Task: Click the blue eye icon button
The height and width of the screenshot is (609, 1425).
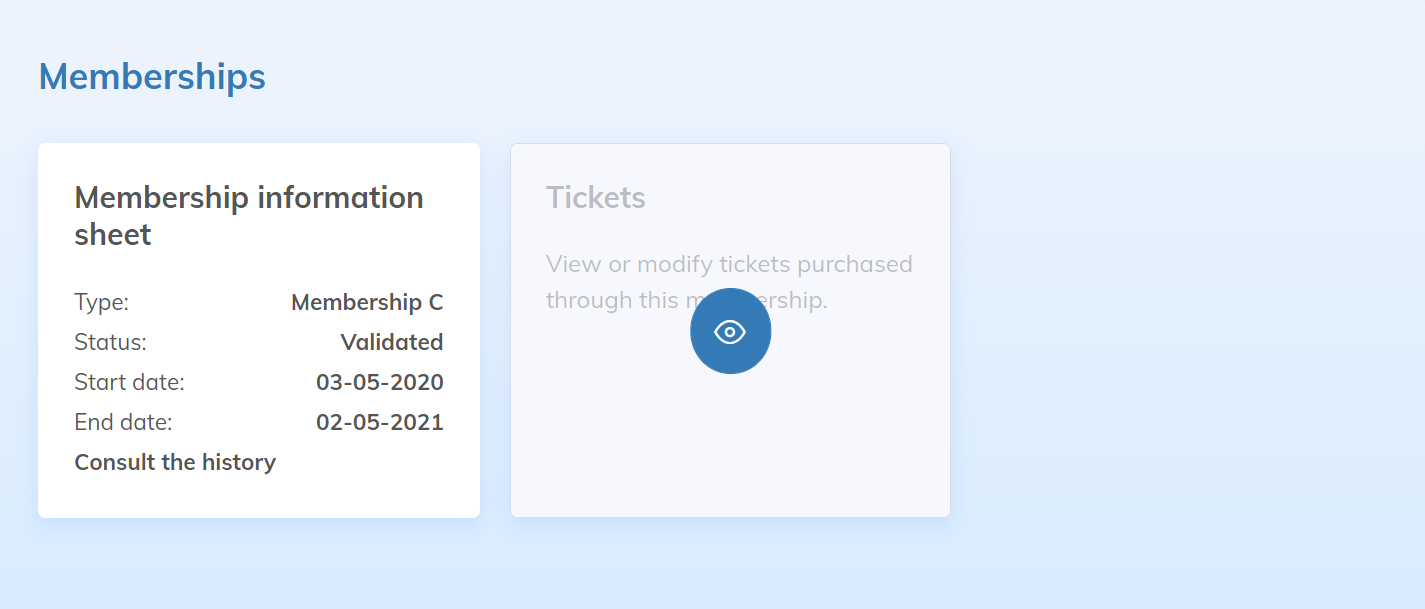Action: tap(730, 331)
